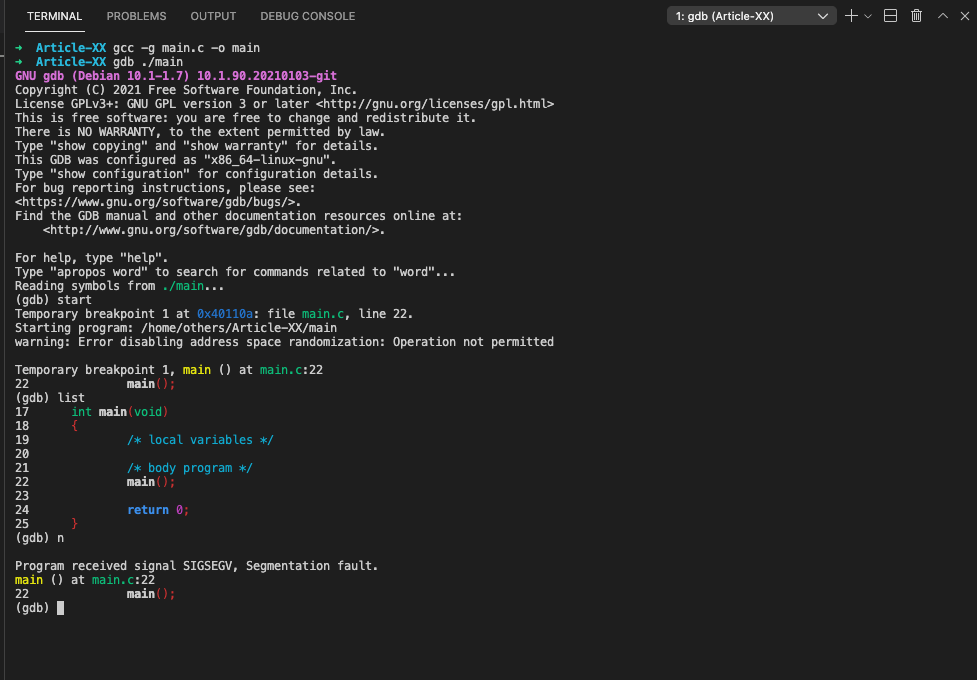Click the Segmentation fault message line
The image size is (977, 680).
coord(196,566)
